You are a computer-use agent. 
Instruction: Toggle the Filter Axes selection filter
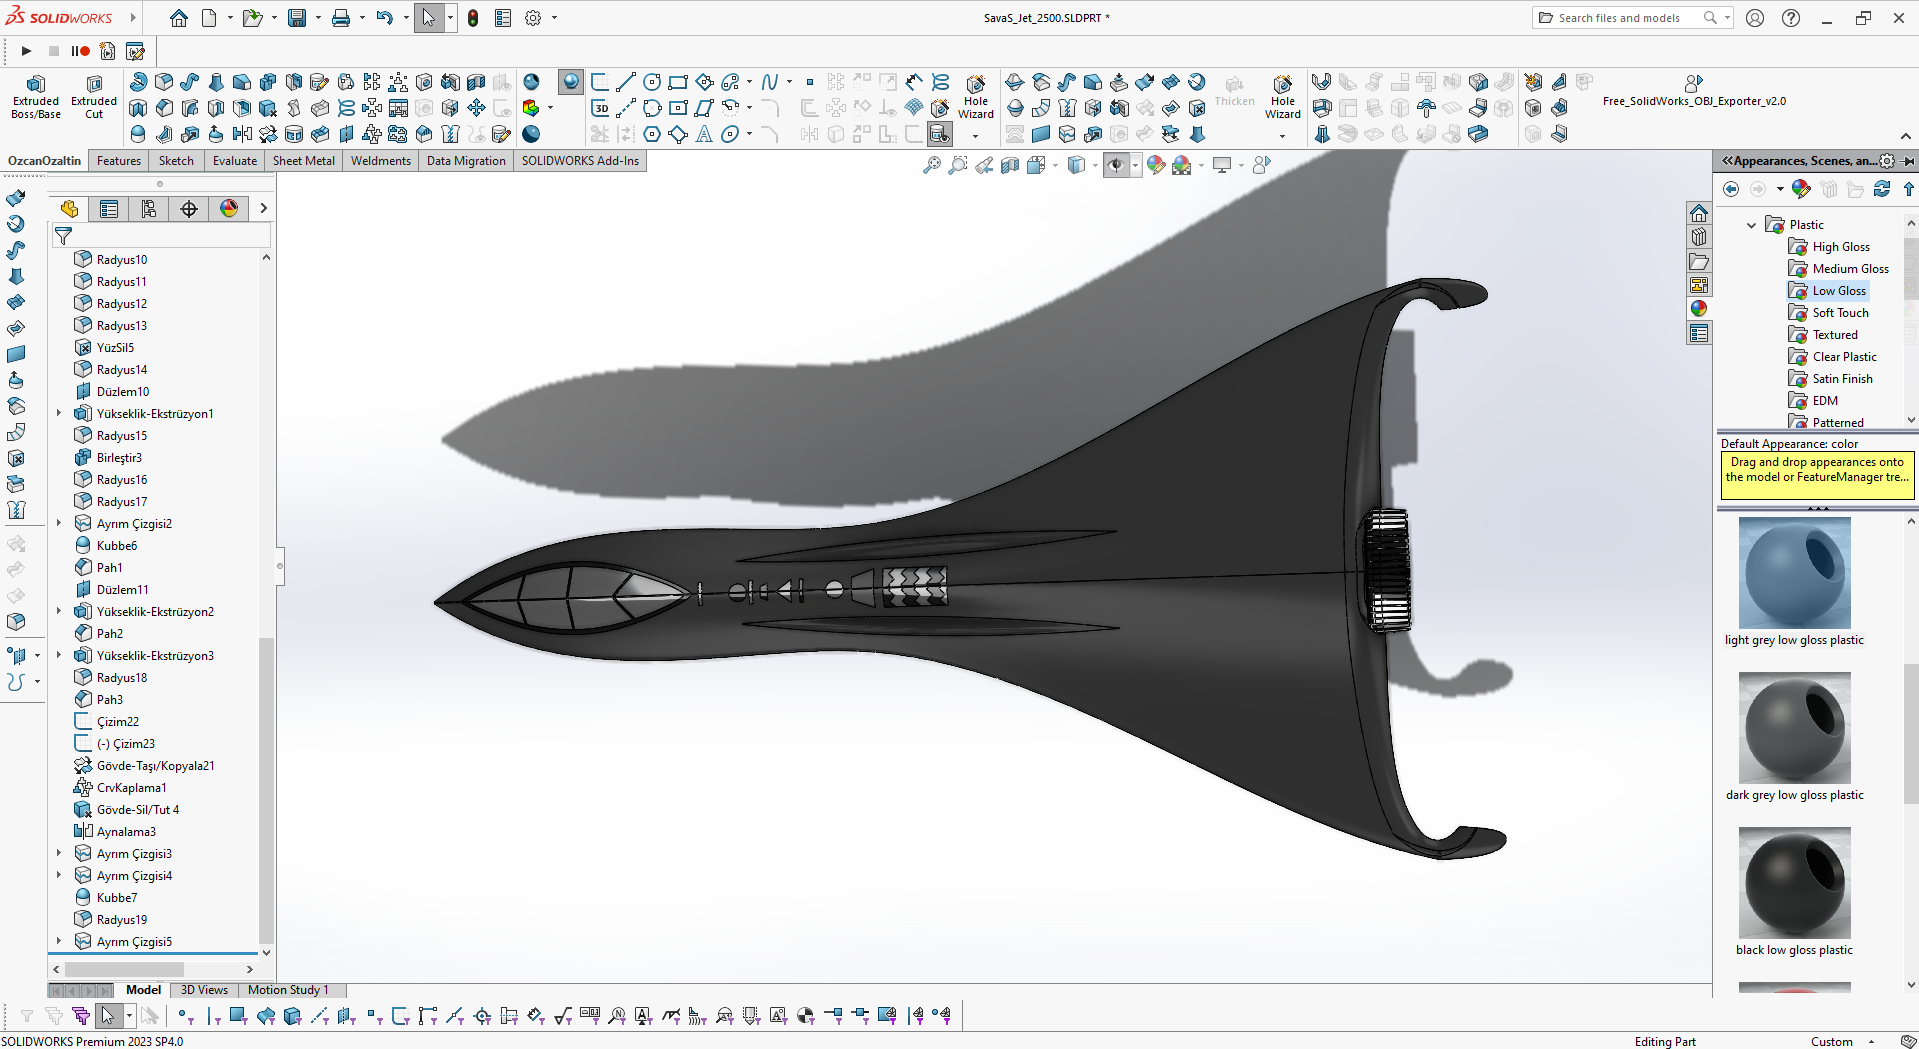(320, 1016)
